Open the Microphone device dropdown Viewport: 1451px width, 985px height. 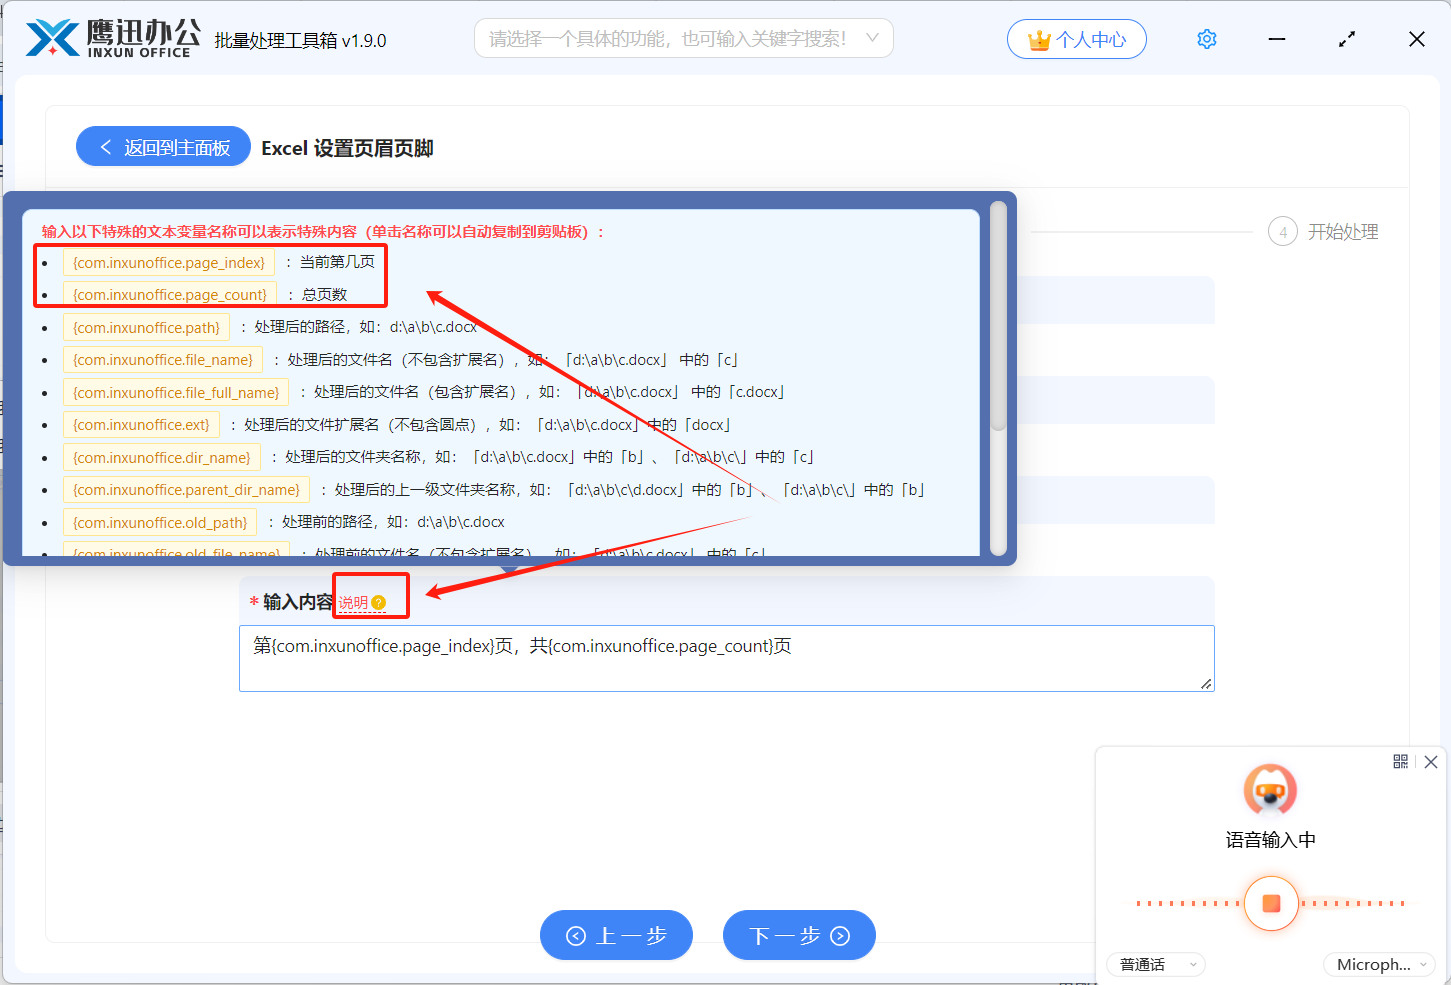point(1379,964)
